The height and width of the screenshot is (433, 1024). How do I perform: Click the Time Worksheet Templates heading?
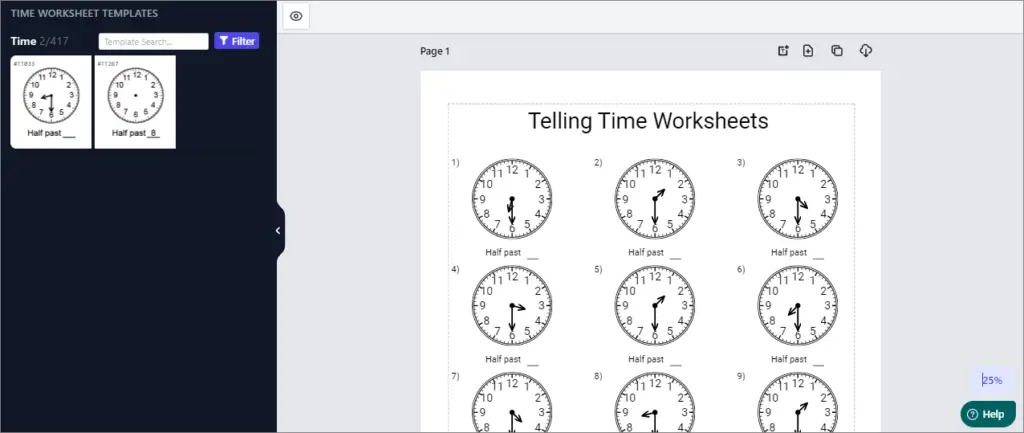[84, 13]
